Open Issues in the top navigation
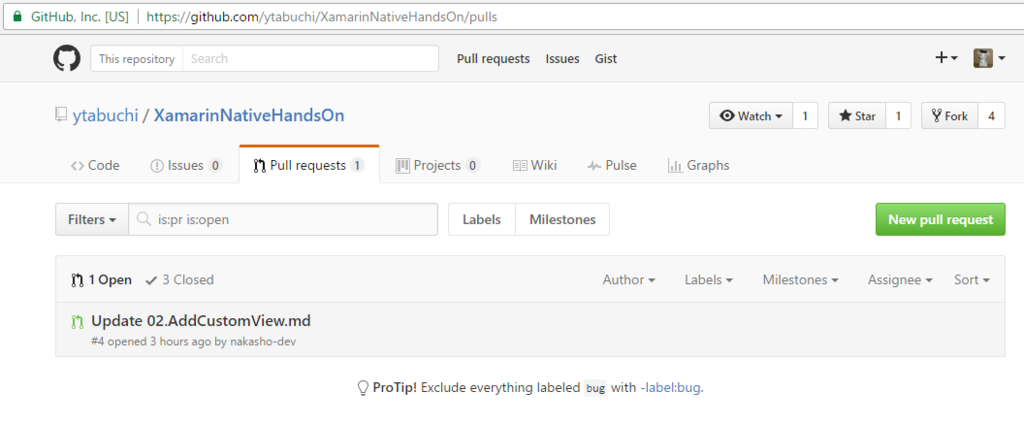The width and height of the screenshot is (1024, 424). pyautogui.click(x=562, y=59)
